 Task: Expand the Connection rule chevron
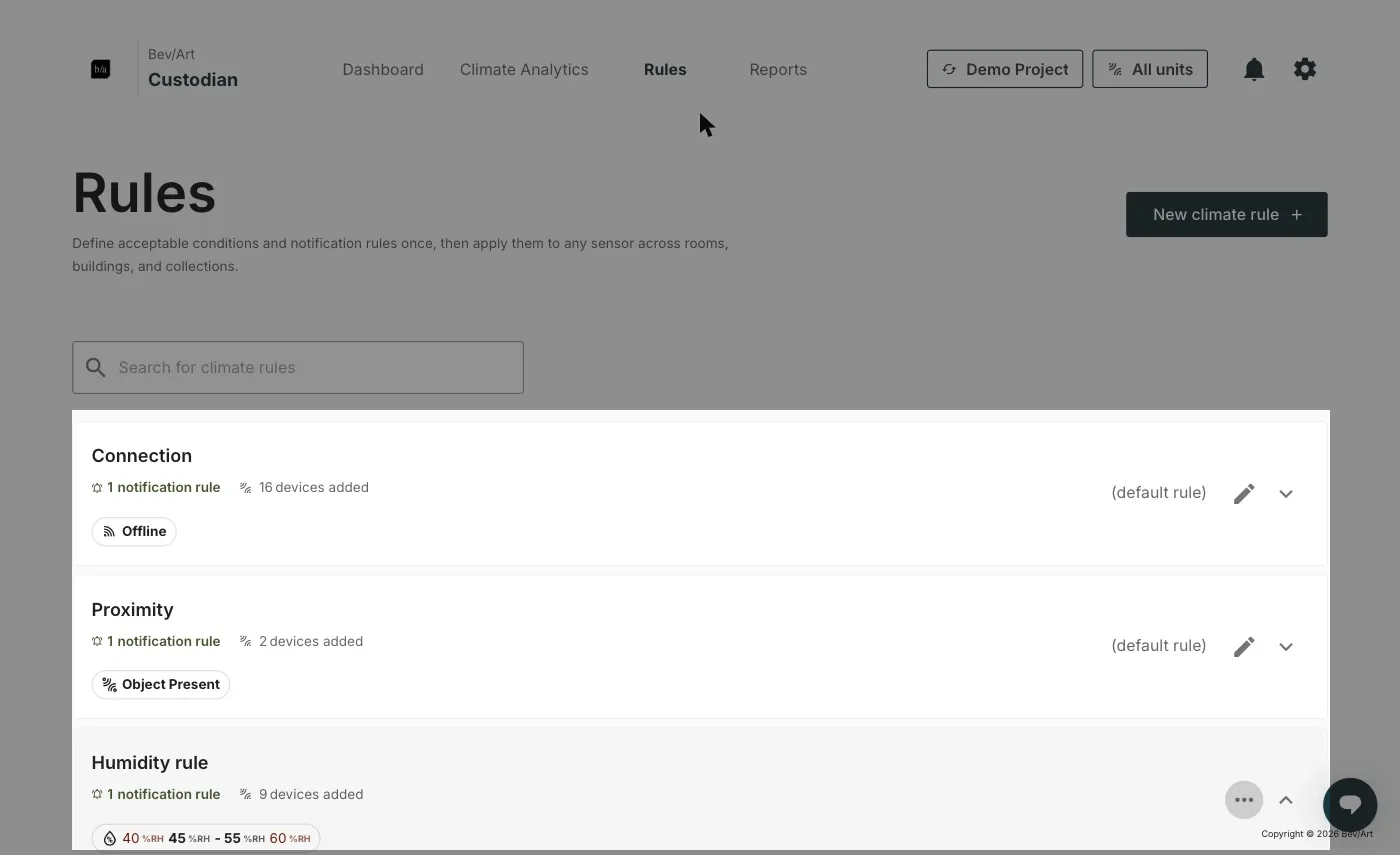point(1285,494)
